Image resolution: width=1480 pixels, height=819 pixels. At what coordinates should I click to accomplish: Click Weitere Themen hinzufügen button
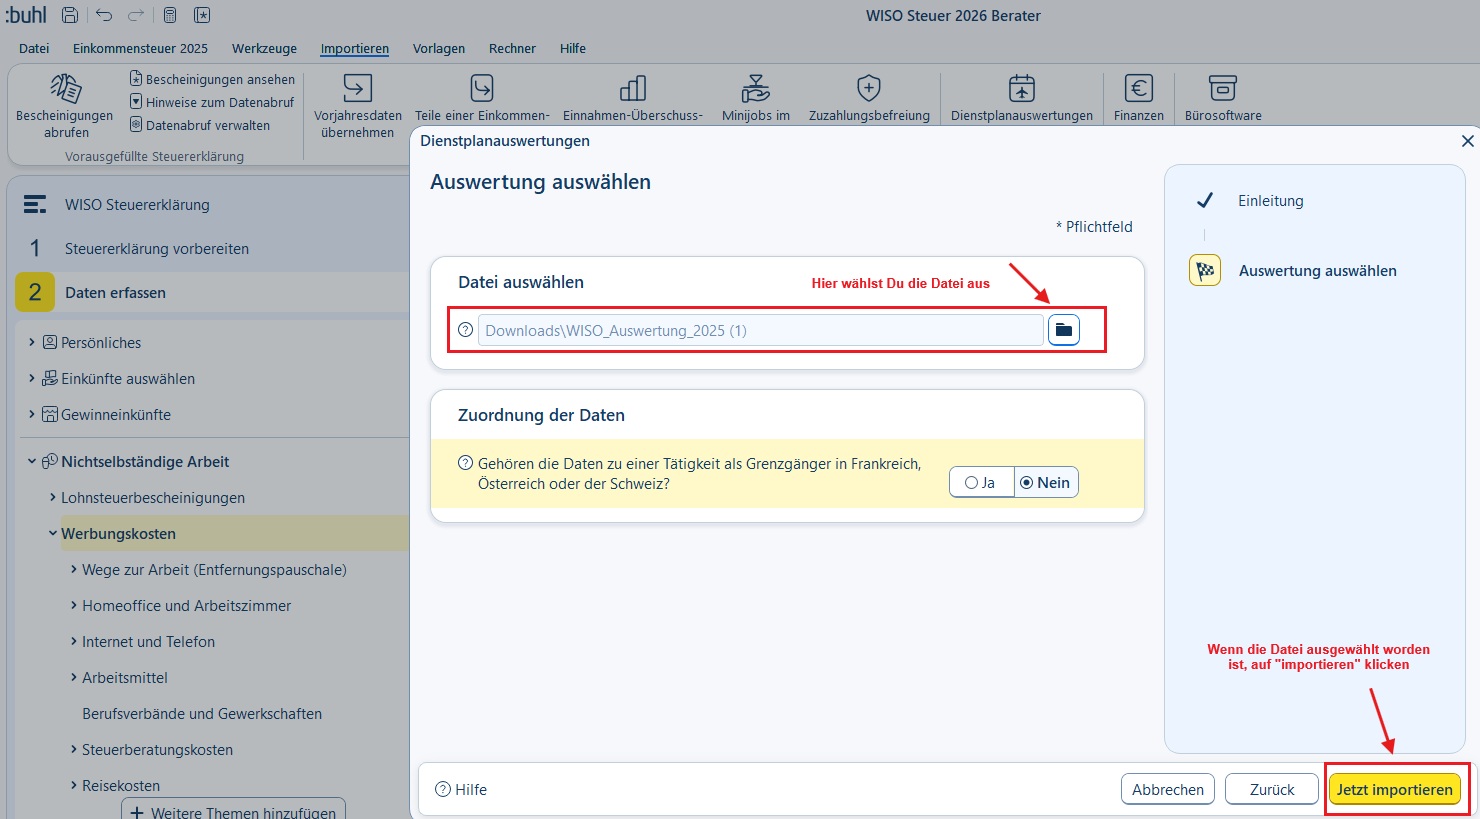point(234,808)
